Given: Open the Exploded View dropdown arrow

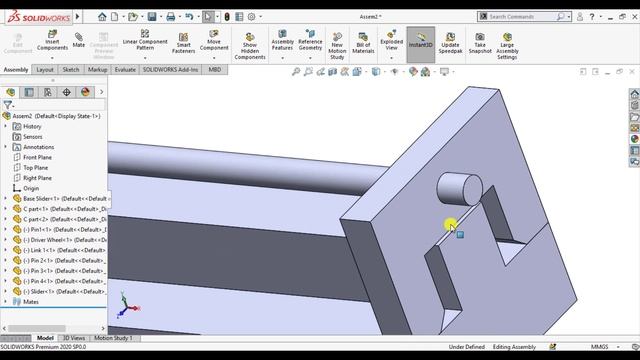Looking at the screenshot, I should point(391,58).
